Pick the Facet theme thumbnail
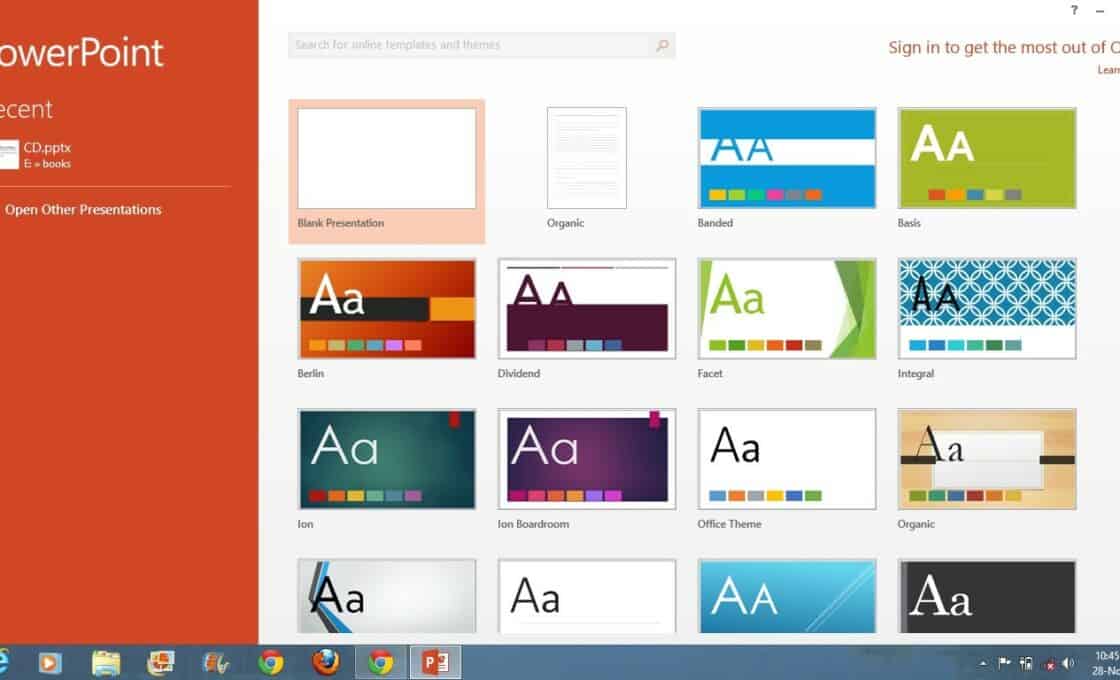Image resolution: width=1120 pixels, height=680 pixels. 786,309
